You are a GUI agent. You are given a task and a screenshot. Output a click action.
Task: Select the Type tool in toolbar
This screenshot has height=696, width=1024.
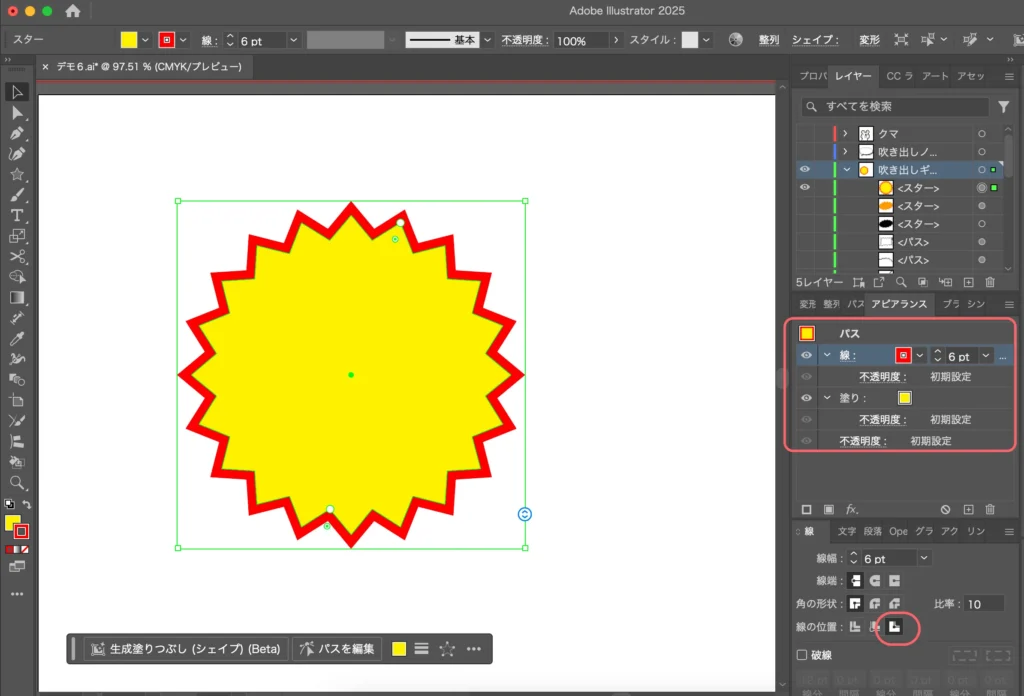pos(17,215)
